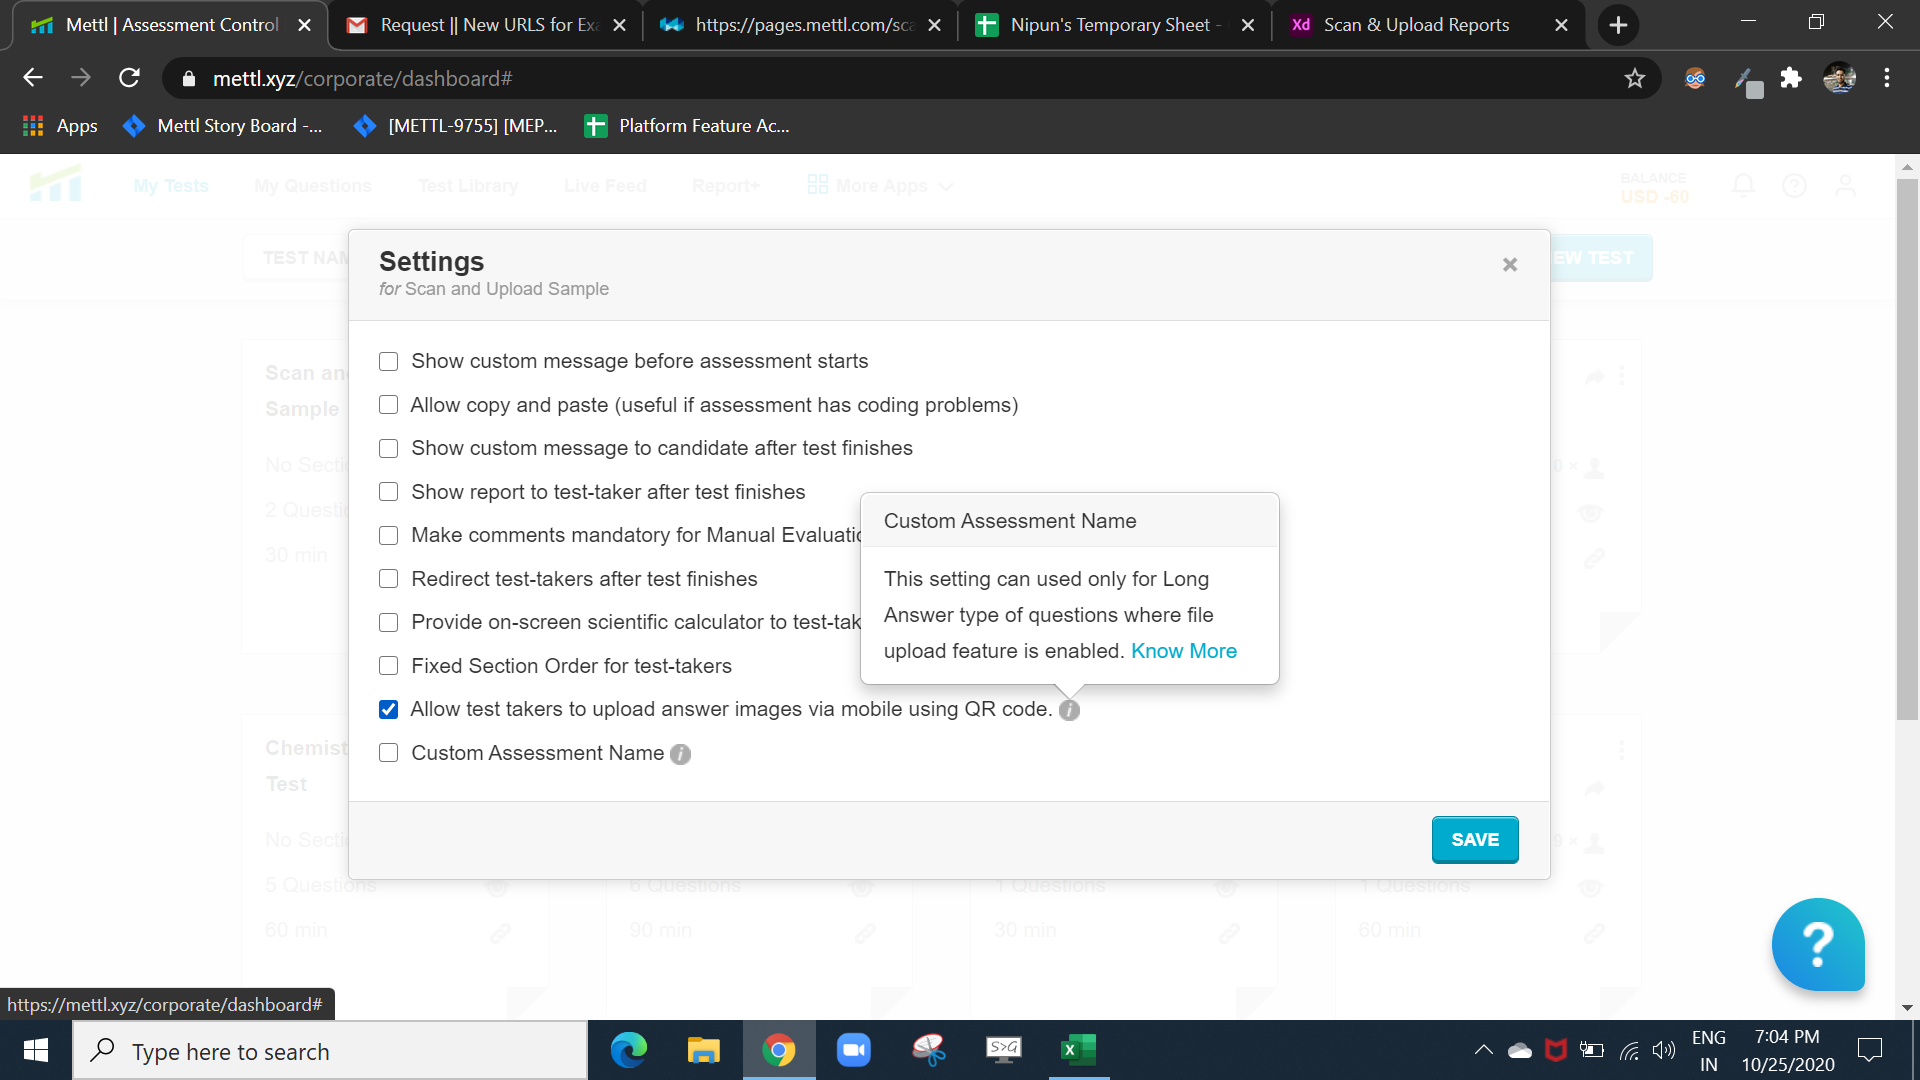Click the floating blue help question button
Viewport: 1920px width, 1080px height.
[x=1818, y=944]
